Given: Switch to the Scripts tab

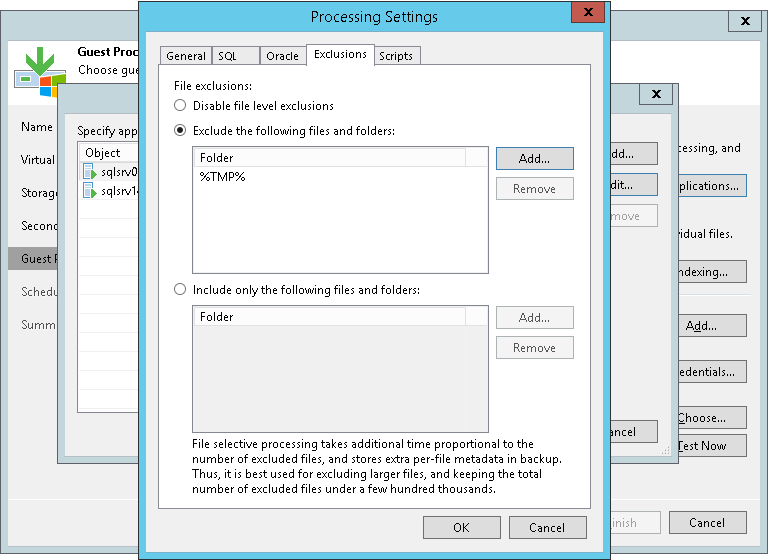Looking at the screenshot, I should [396, 56].
